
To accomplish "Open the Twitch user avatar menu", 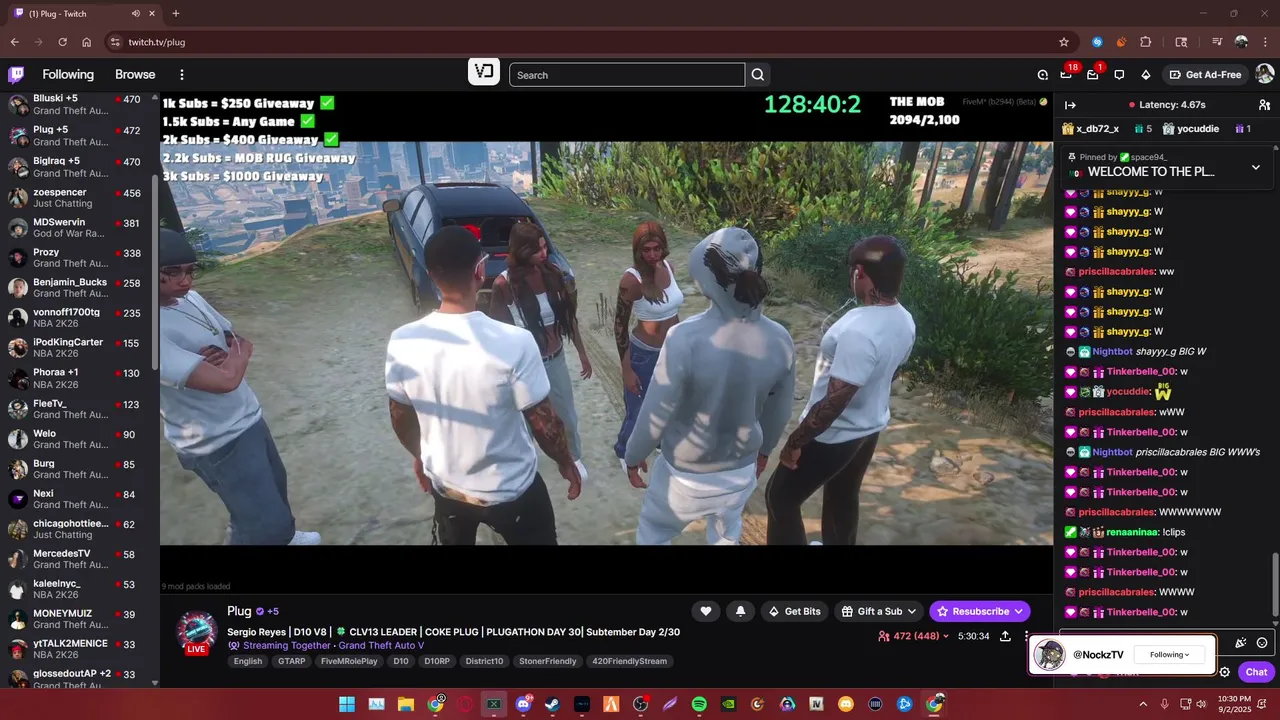I will tap(1264, 74).
